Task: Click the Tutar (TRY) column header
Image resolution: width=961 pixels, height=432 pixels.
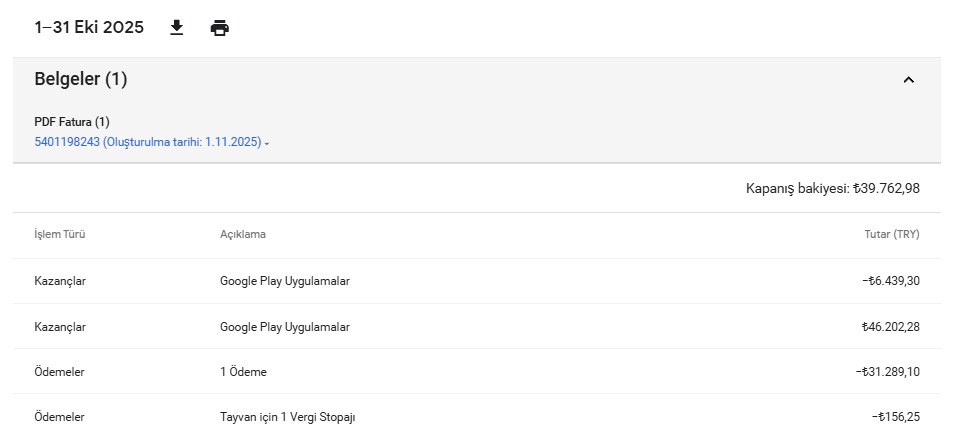Action: tap(892, 234)
